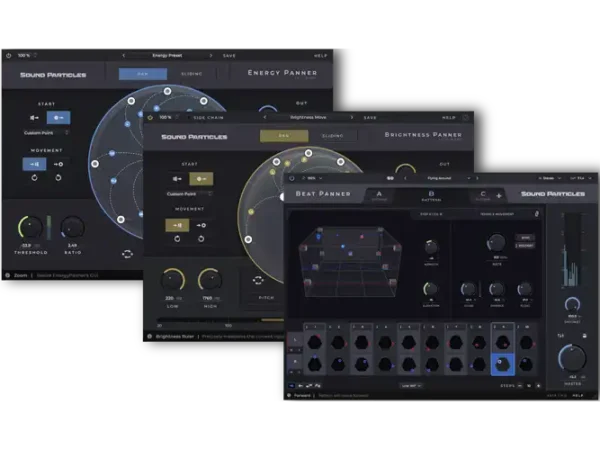The width and height of the screenshot is (600, 450).
Task: Open Custom Point dropdown in Brightness Panner
Action: pos(189,194)
